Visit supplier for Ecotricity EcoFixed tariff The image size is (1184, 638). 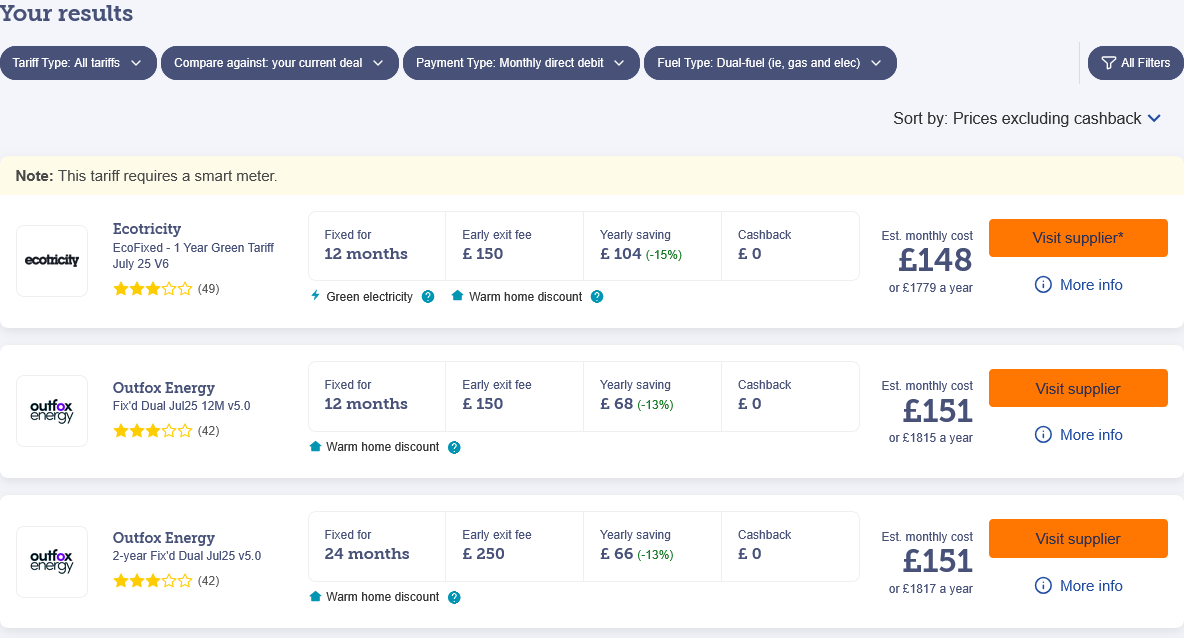[x=1078, y=238]
